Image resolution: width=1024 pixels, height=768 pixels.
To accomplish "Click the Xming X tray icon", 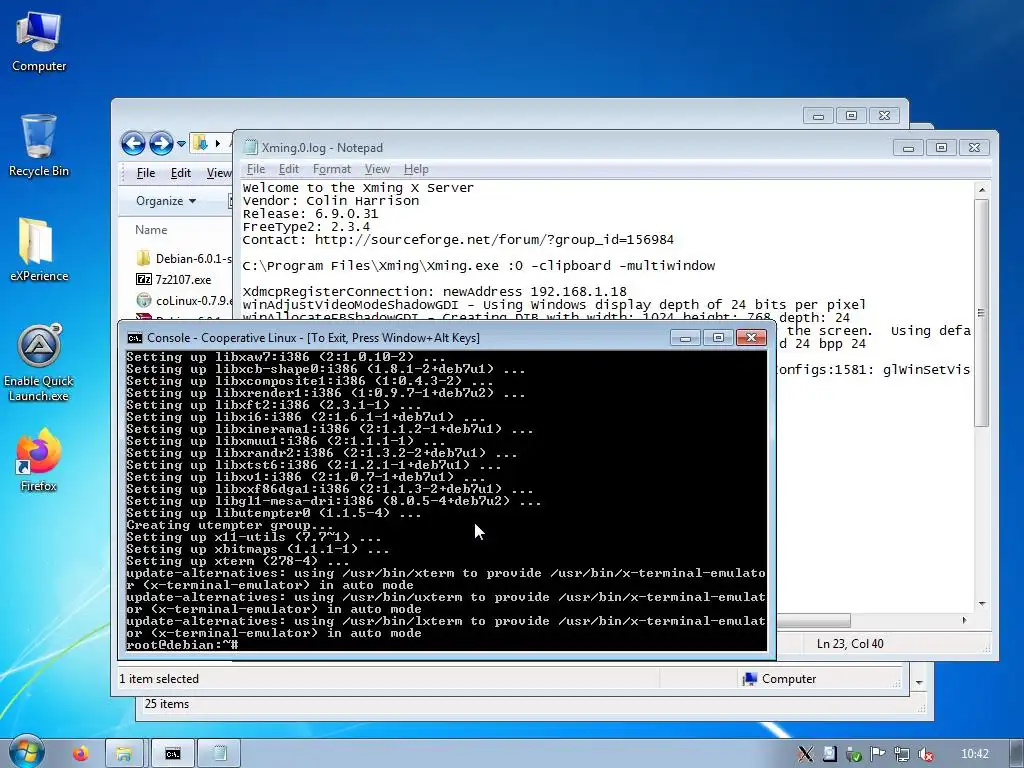I will [x=805, y=754].
